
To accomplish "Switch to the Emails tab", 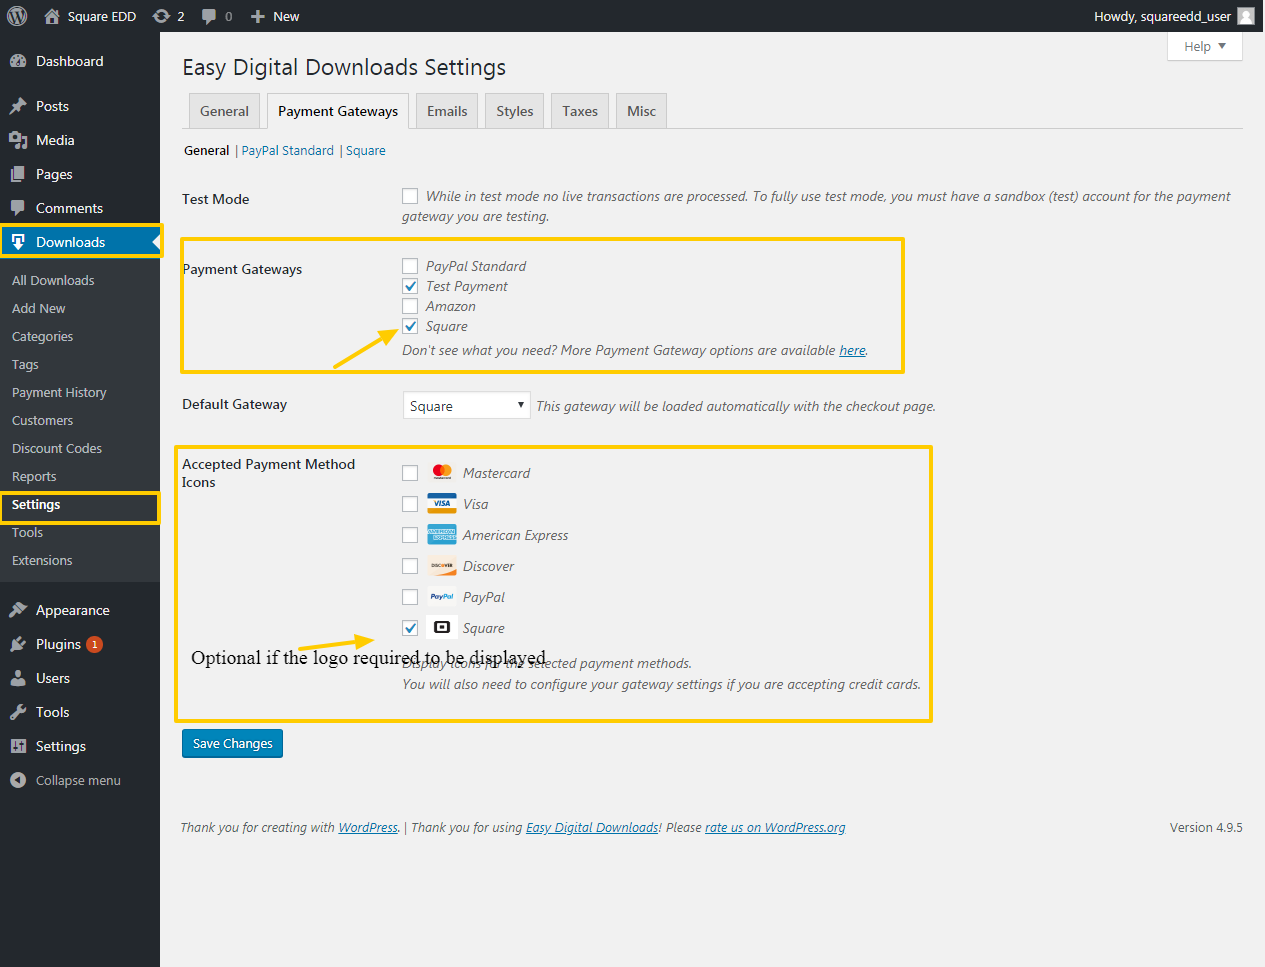I will tap(447, 111).
